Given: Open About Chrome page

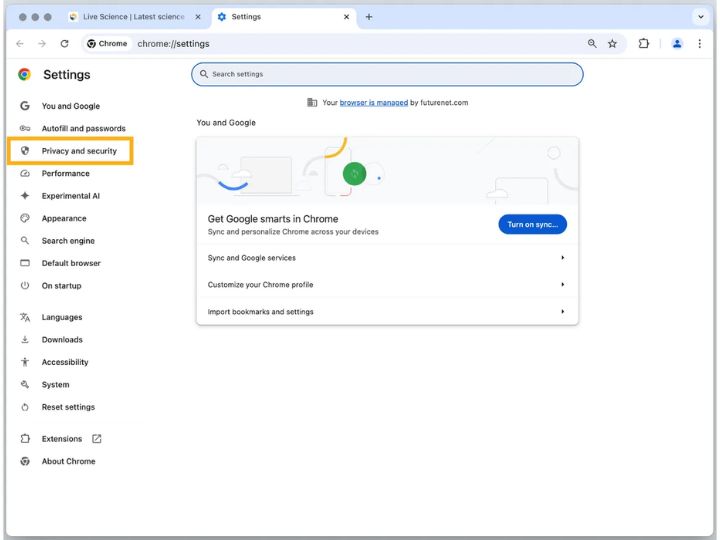Looking at the screenshot, I should click(x=68, y=461).
